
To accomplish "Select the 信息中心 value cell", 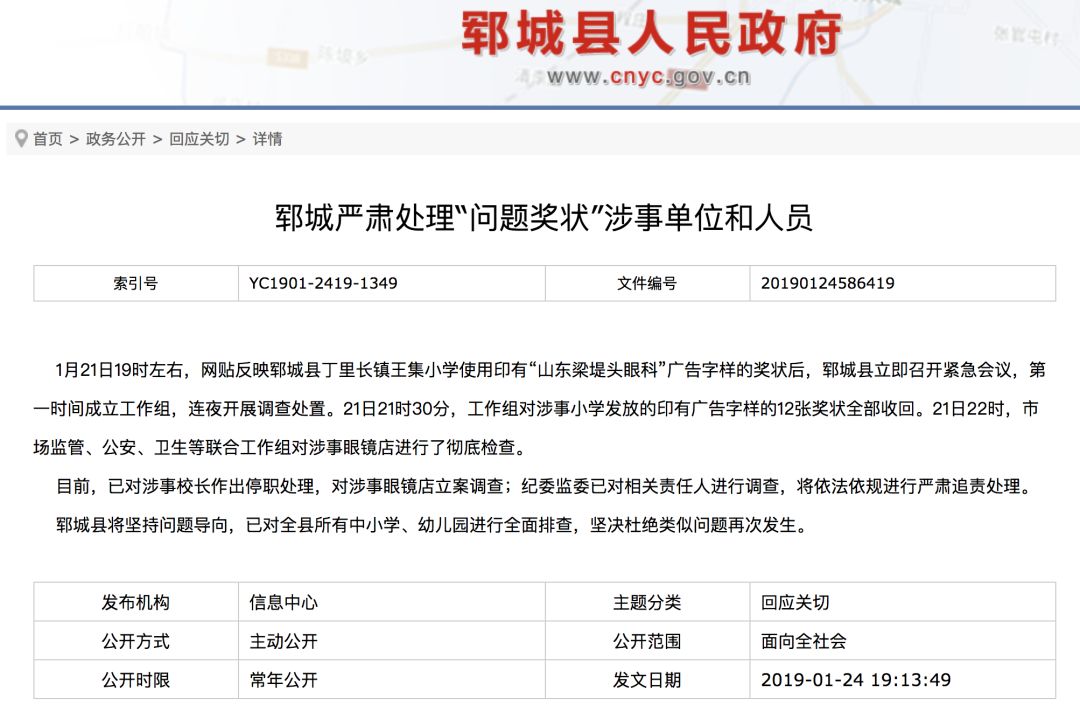I will (x=392, y=603).
